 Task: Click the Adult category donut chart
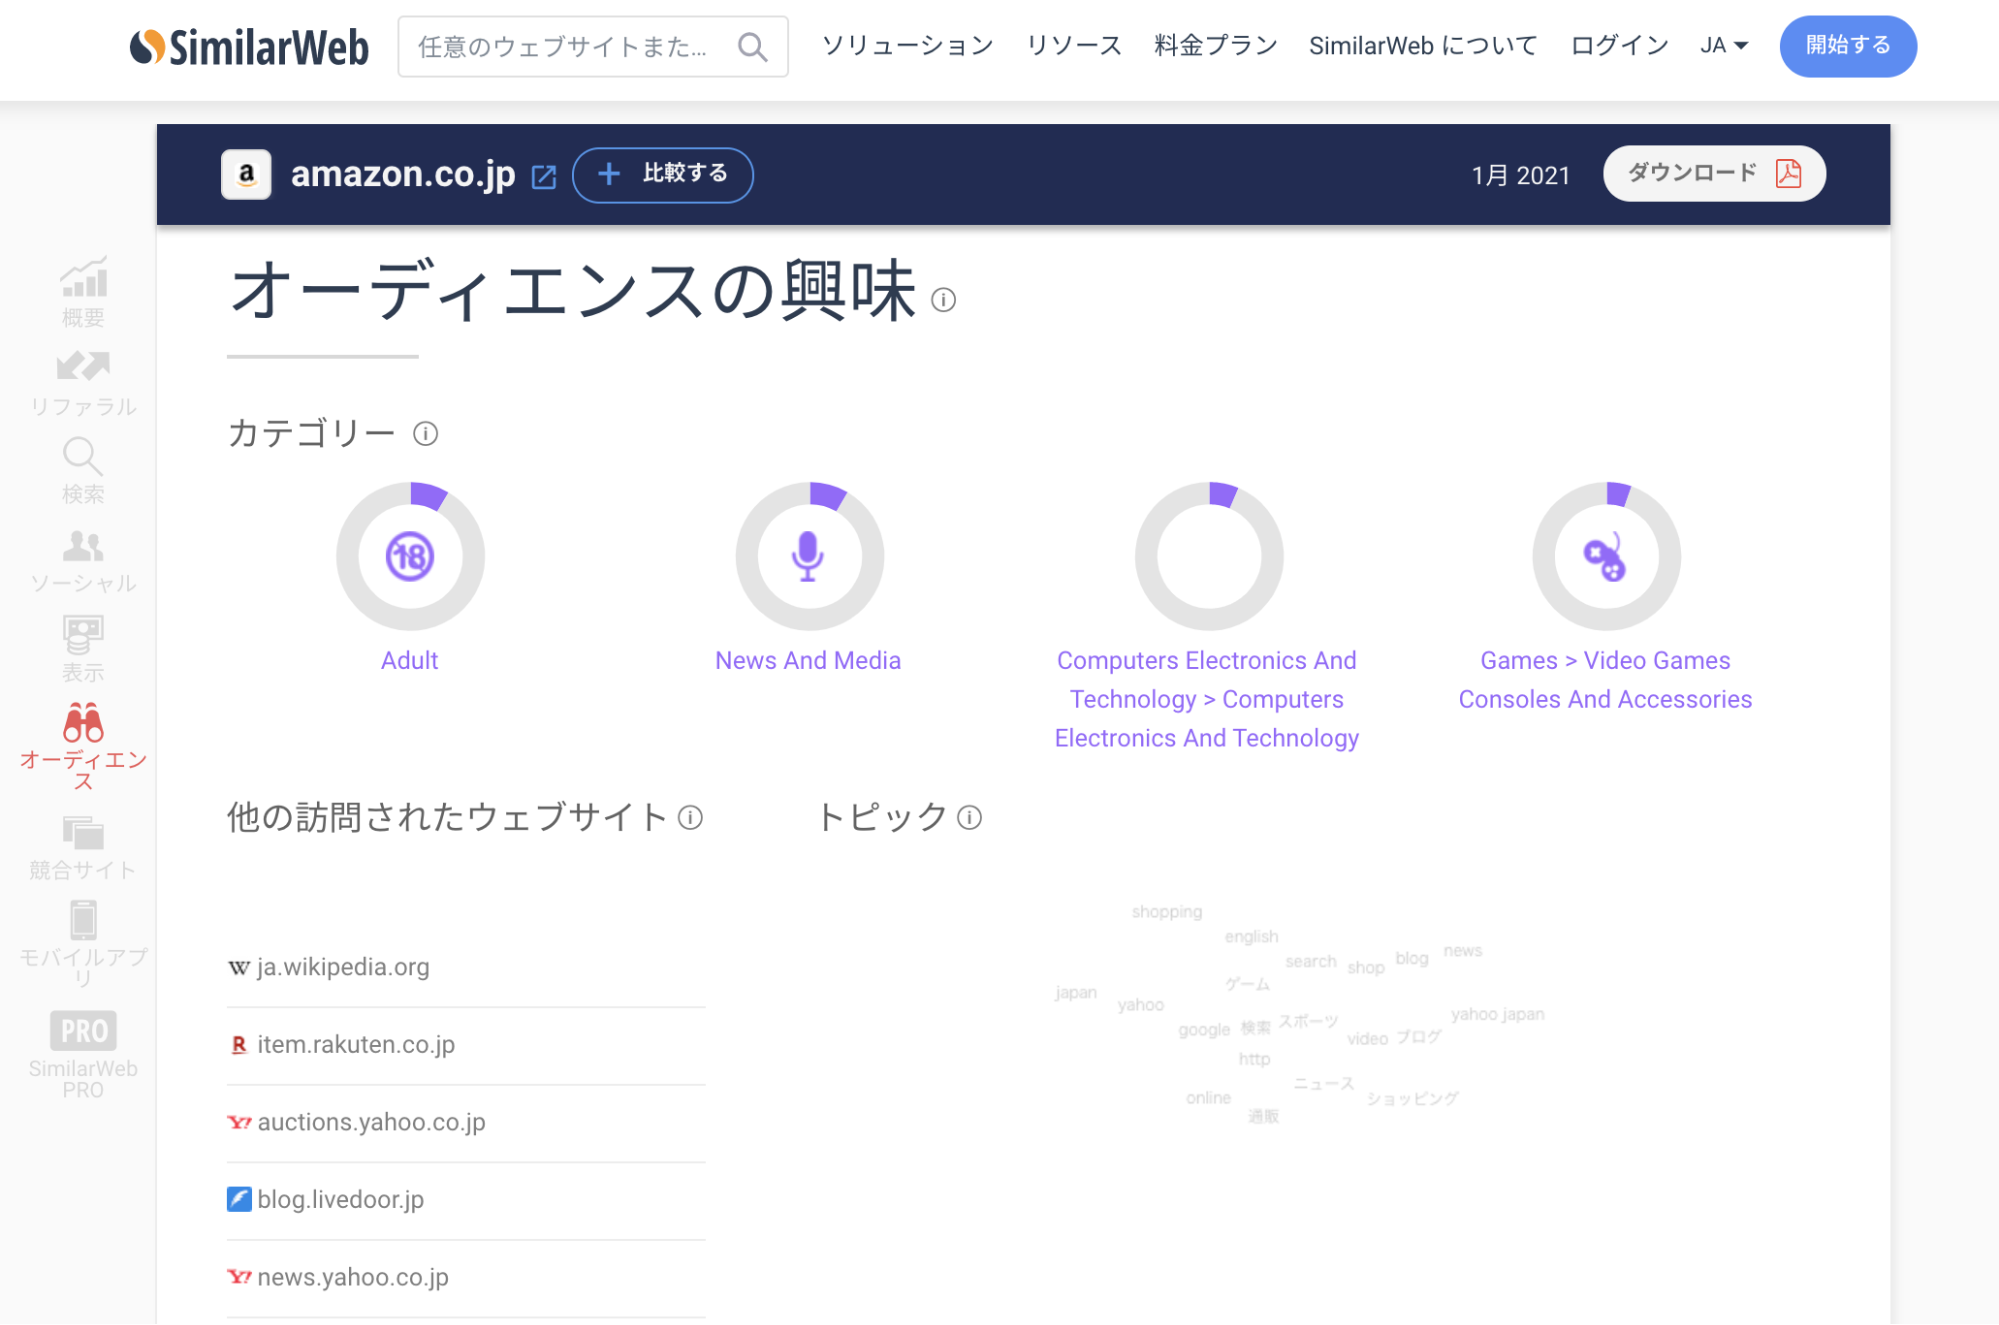pyautogui.click(x=410, y=556)
